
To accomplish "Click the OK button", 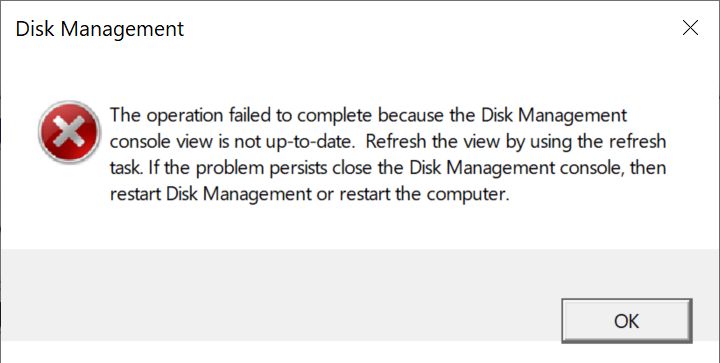I will (626, 321).
